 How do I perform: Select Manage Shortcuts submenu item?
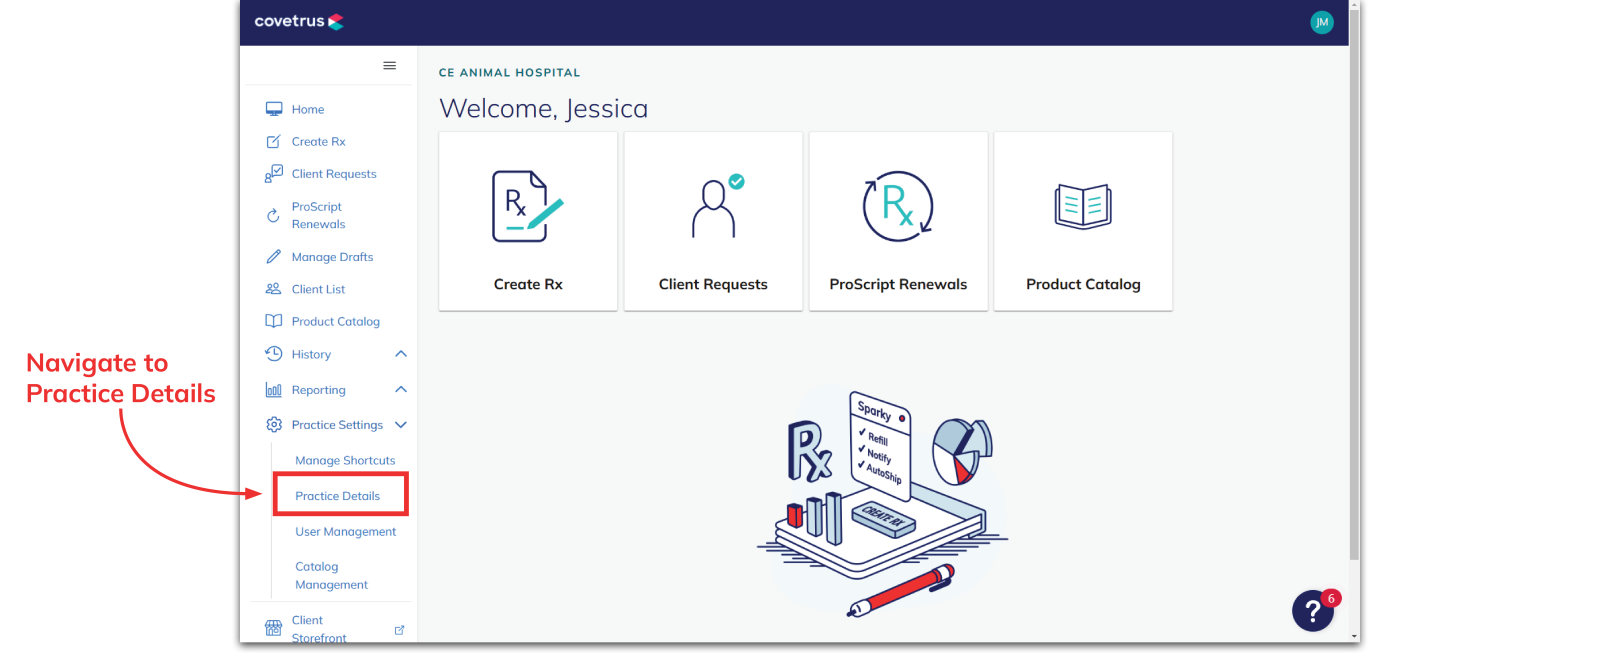(x=345, y=461)
